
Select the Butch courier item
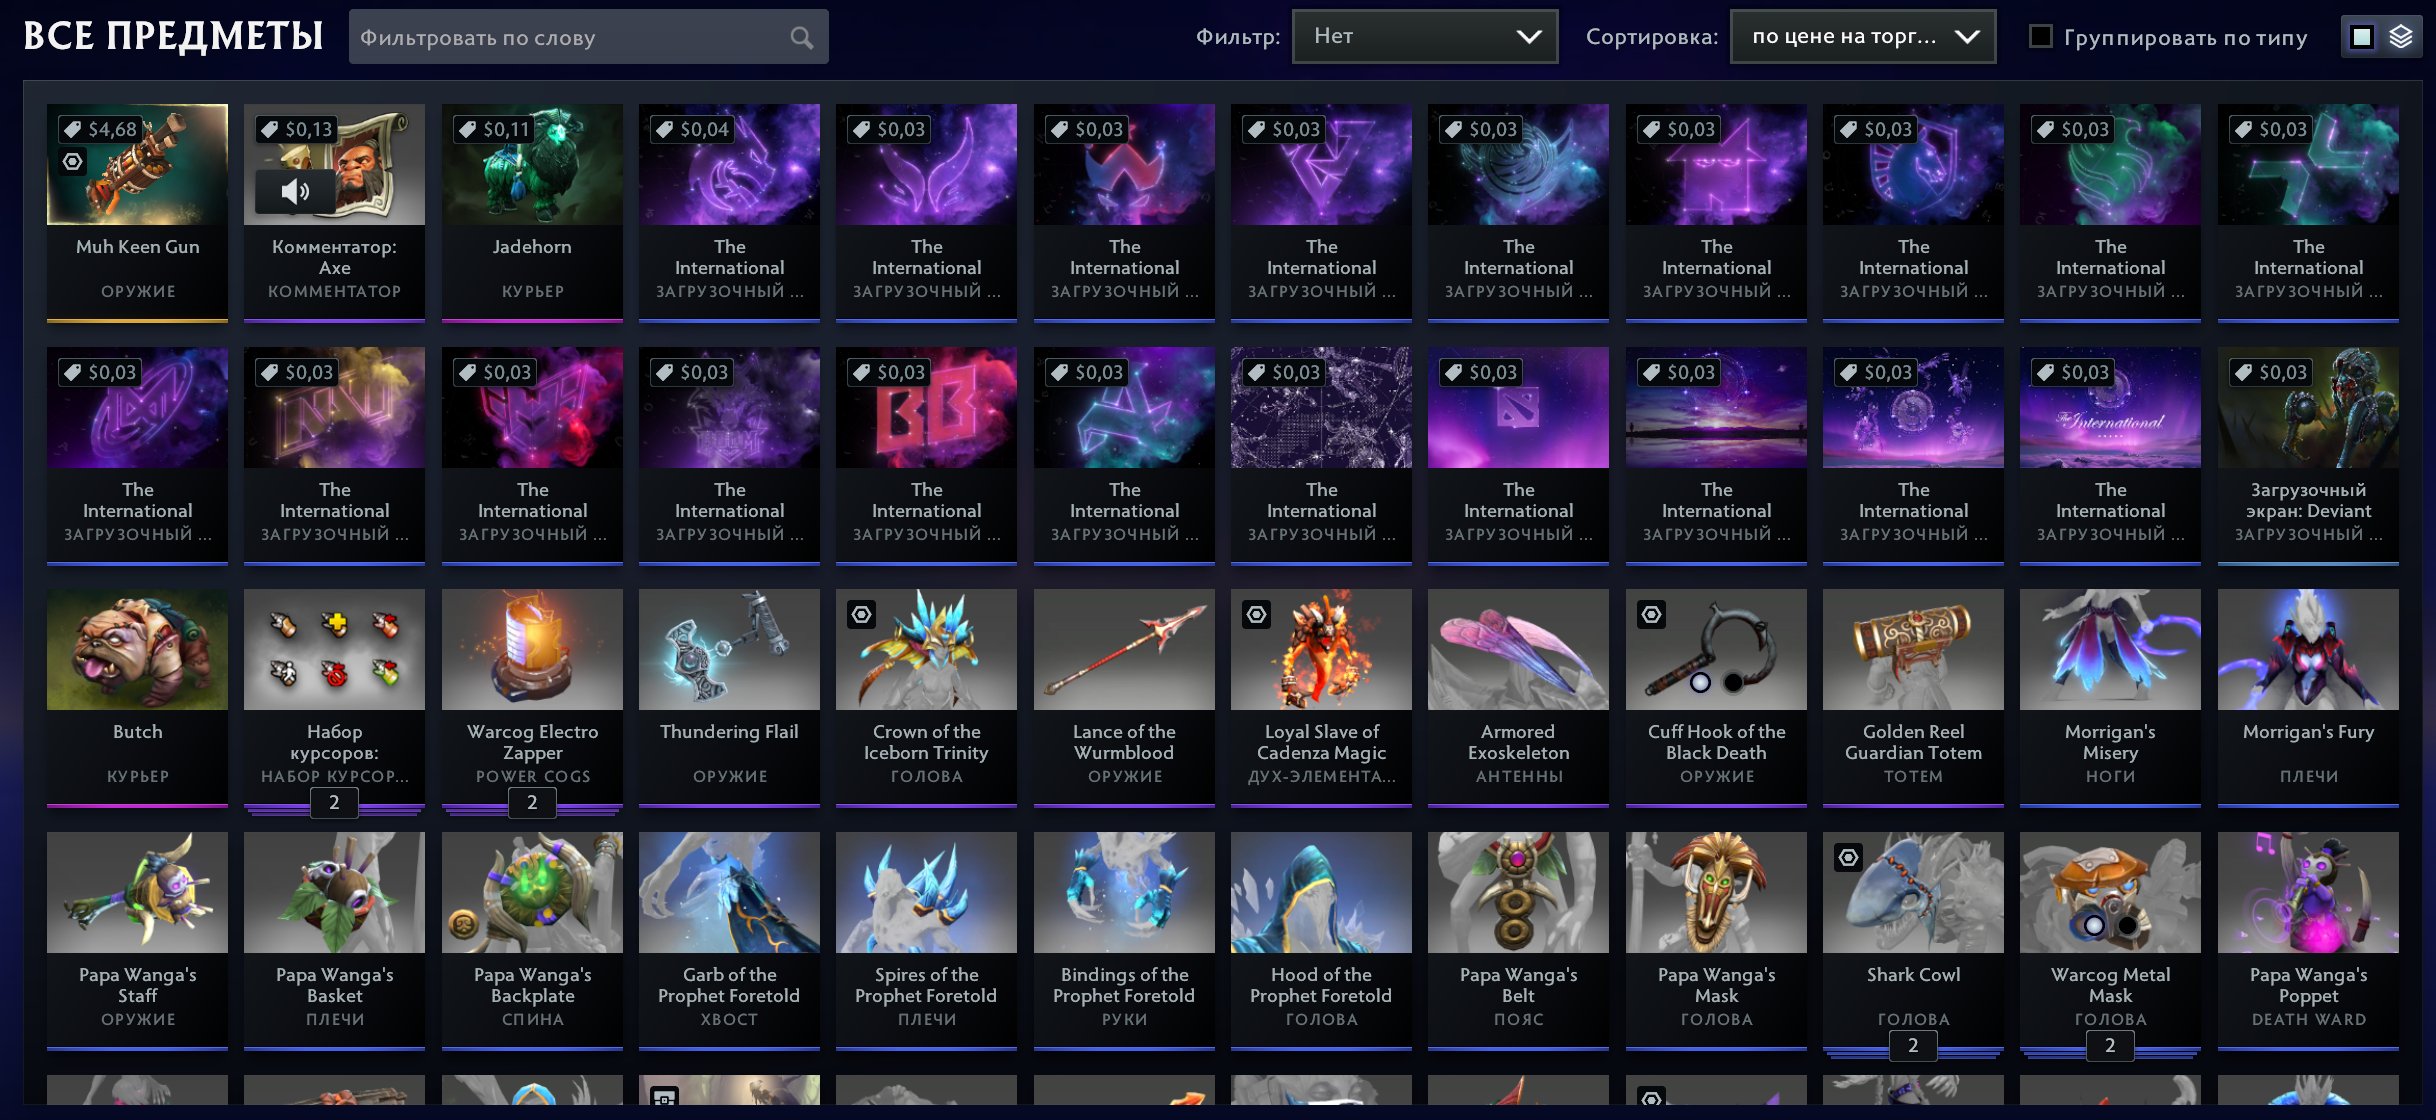click(x=137, y=698)
